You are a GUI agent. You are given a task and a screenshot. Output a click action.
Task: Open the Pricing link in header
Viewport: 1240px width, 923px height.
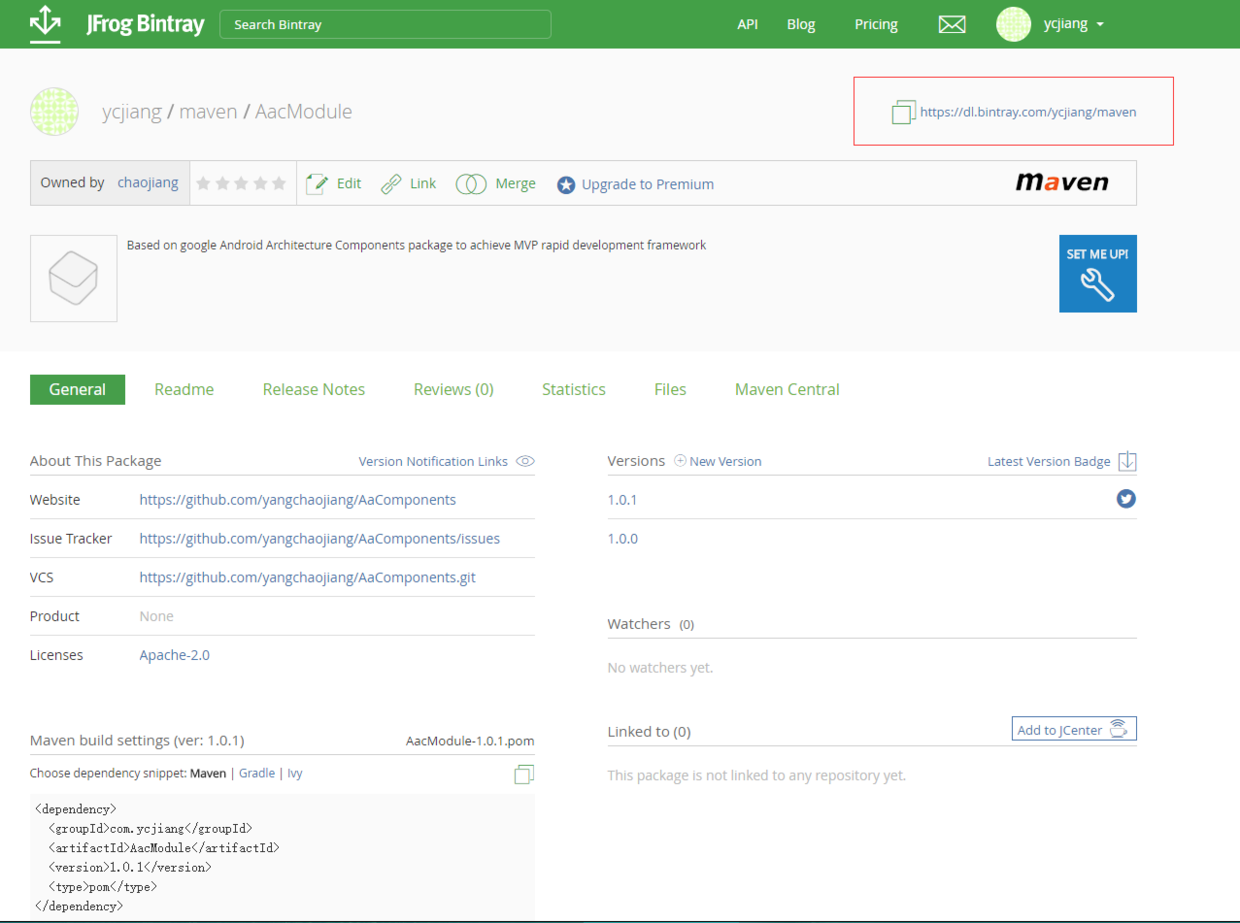tap(876, 24)
